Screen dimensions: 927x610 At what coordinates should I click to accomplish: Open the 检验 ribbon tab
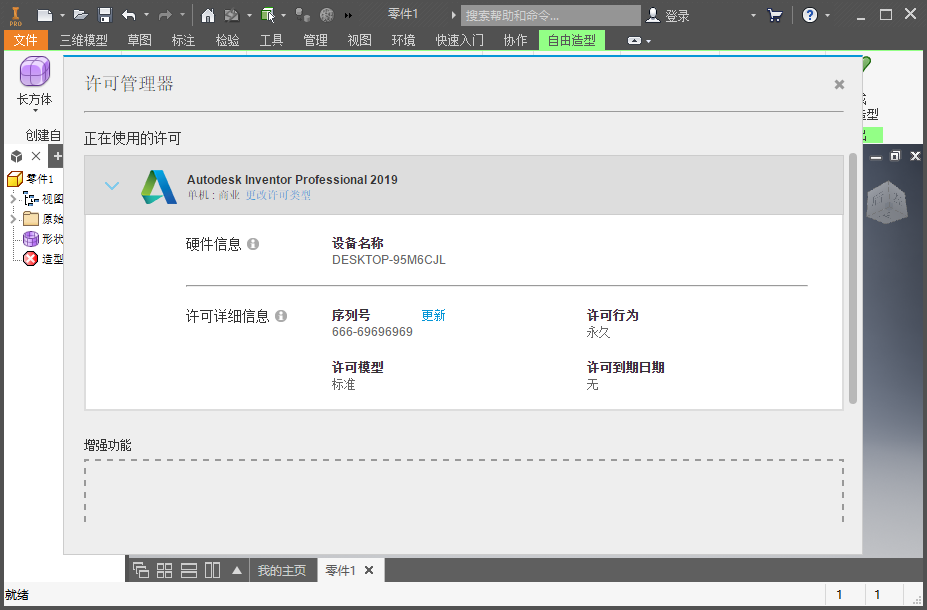pyautogui.click(x=228, y=40)
